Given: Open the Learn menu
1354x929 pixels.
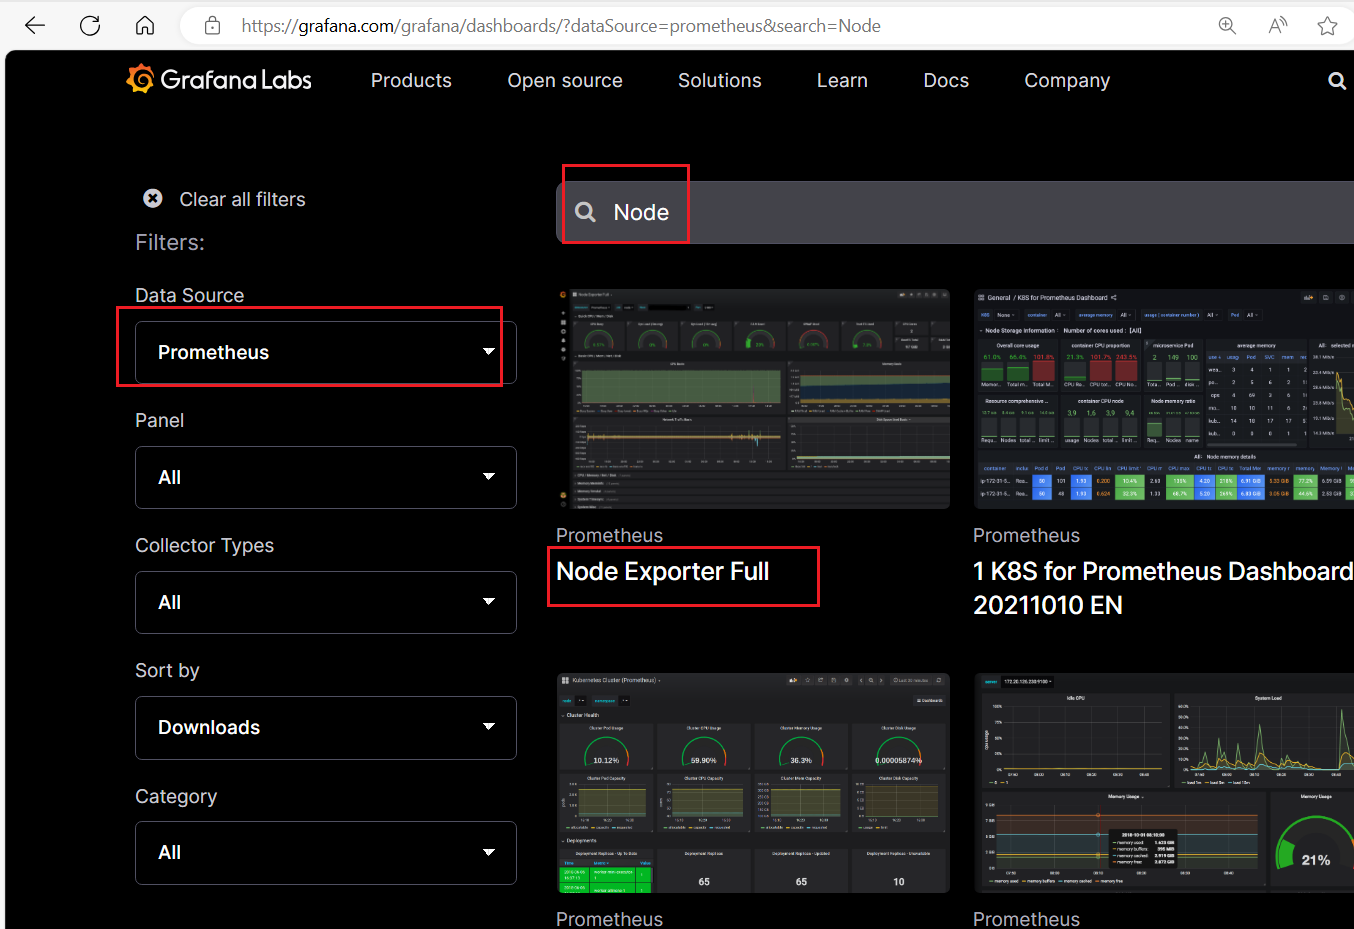Looking at the screenshot, I should [842, 81].
